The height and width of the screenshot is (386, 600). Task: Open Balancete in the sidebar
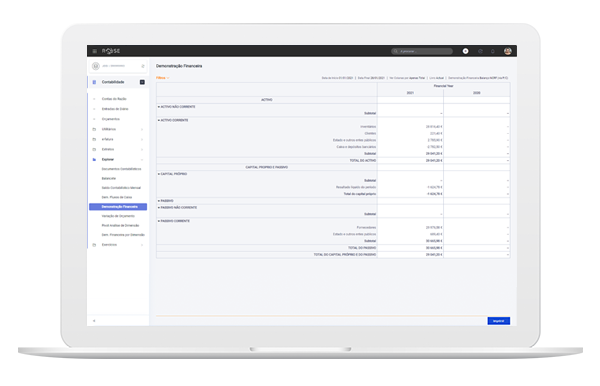coord(109,178)
